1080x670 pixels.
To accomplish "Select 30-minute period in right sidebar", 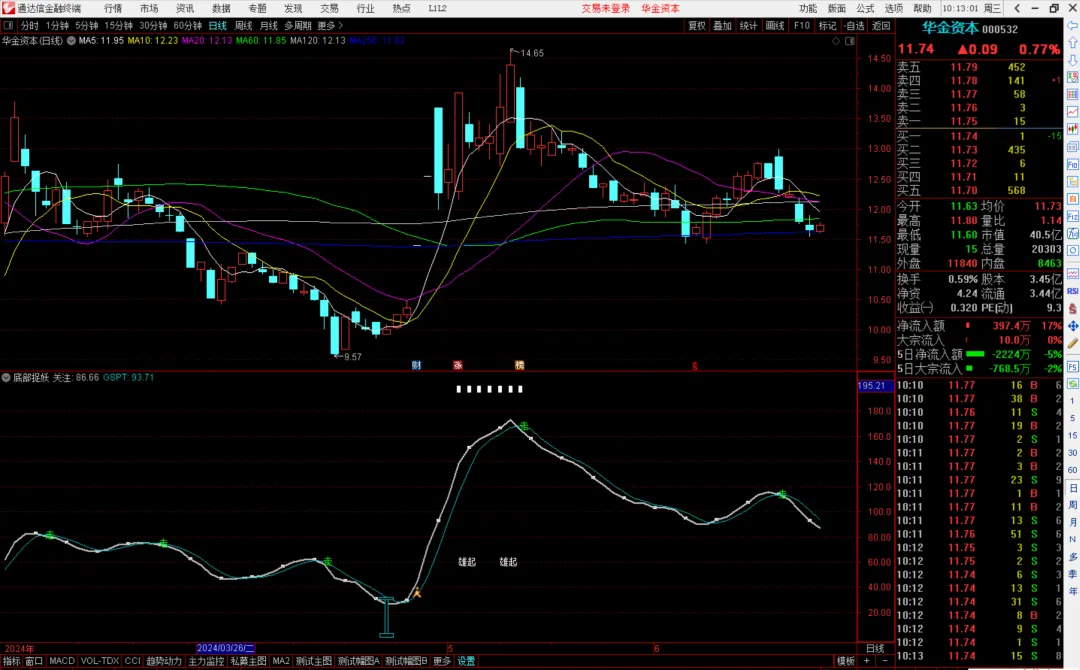I will point(1072,452).
